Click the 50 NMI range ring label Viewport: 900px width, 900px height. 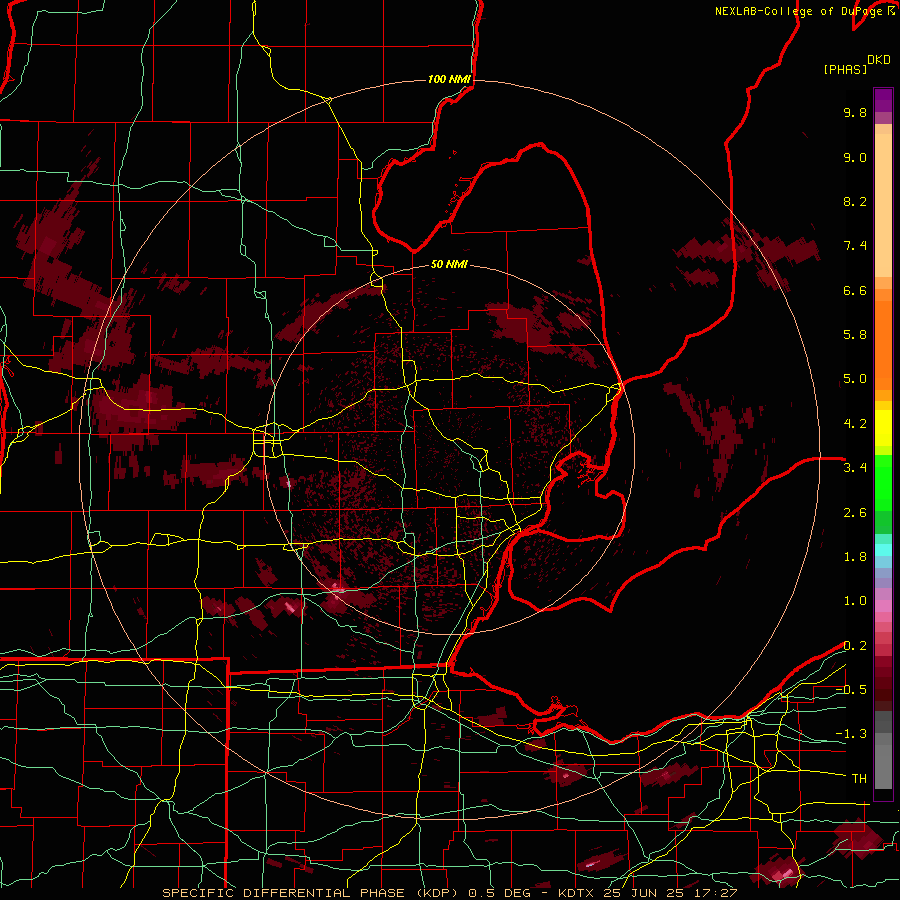(449, 264)
